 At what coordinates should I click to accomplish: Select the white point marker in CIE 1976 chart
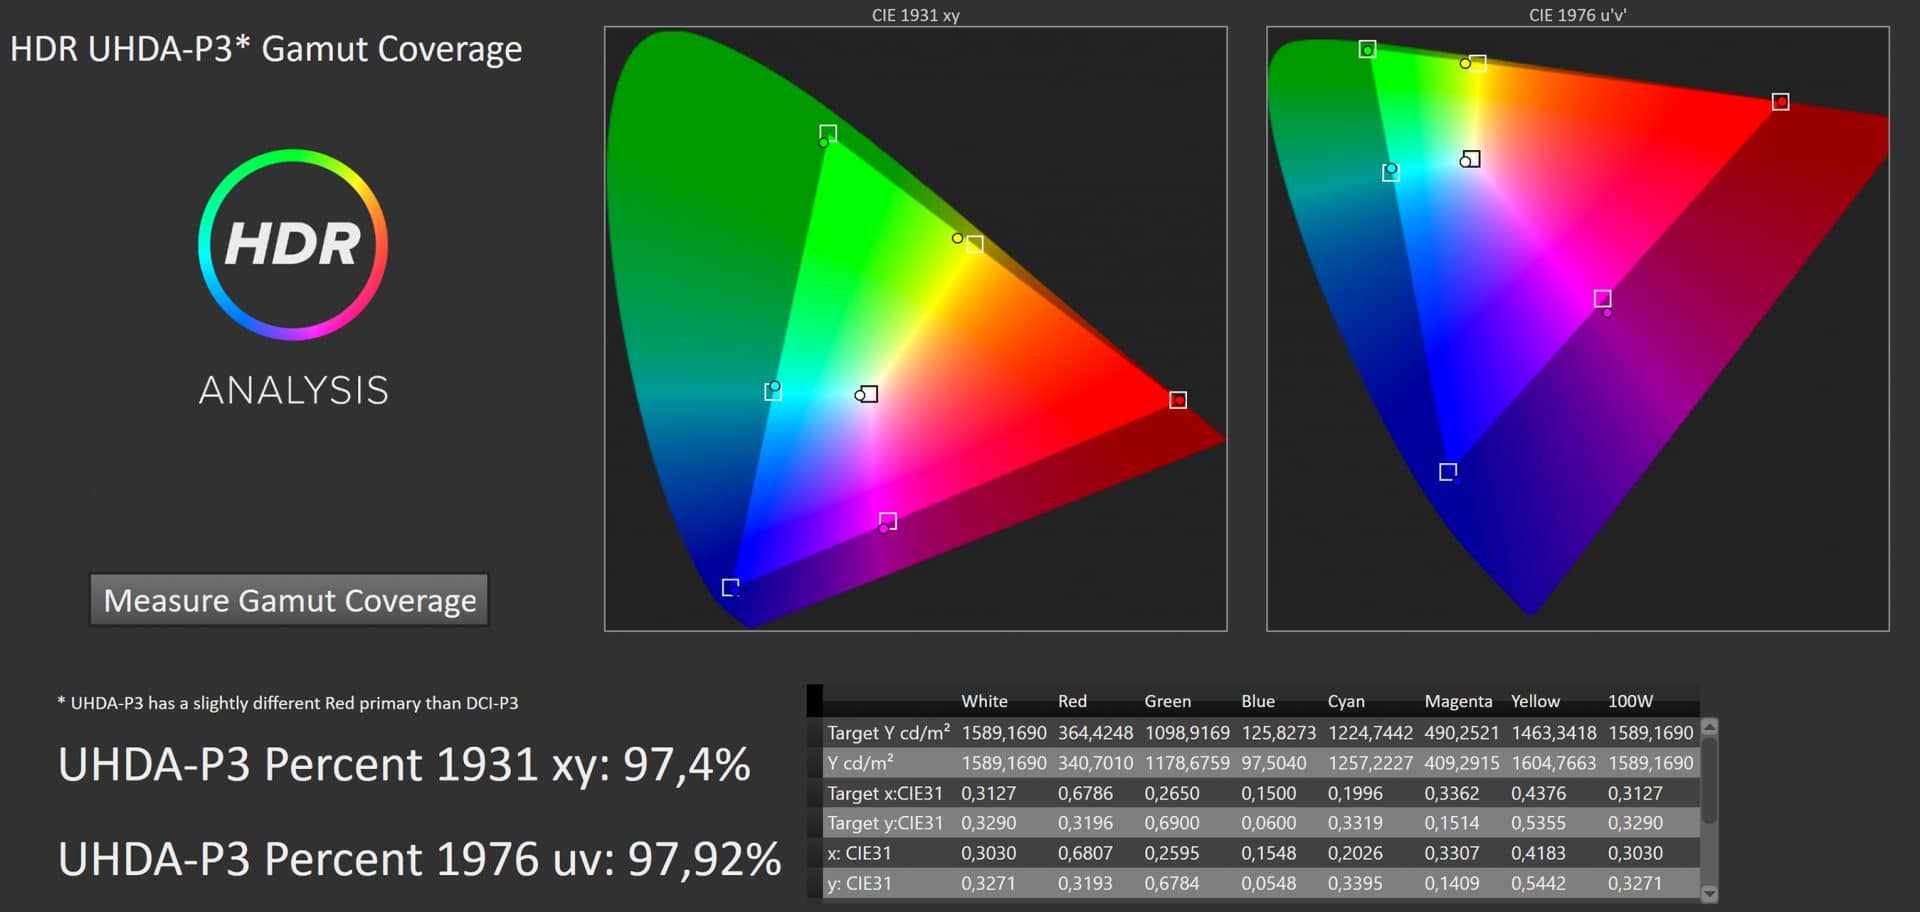point(1471,159)
